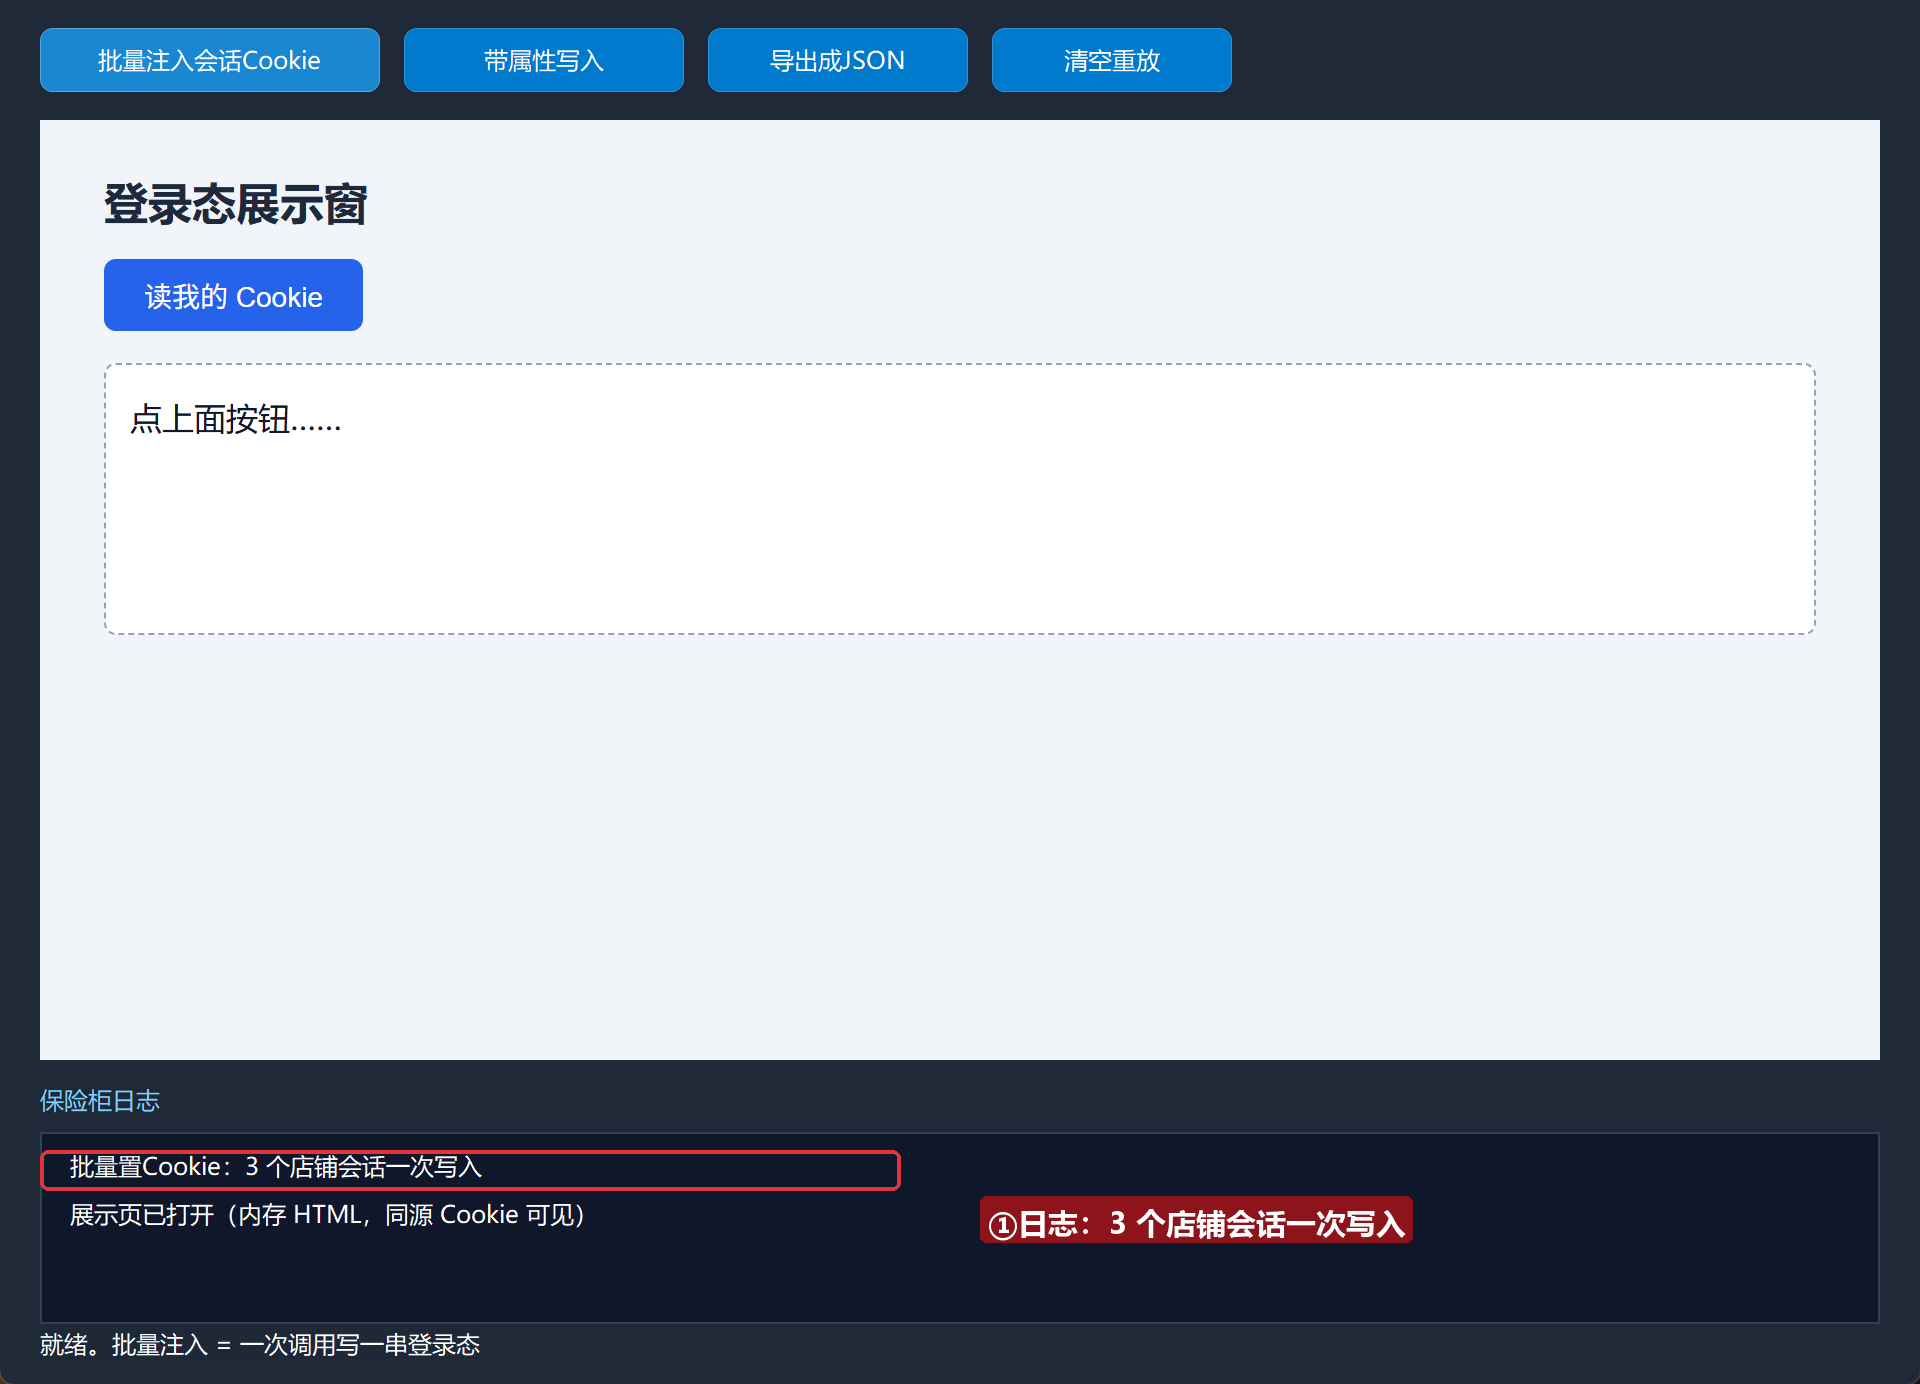Click the 批量注入会话Cookie button
Image resolution: width=1920 pixels, height=1384 pixels.
[x=210, y=60]
